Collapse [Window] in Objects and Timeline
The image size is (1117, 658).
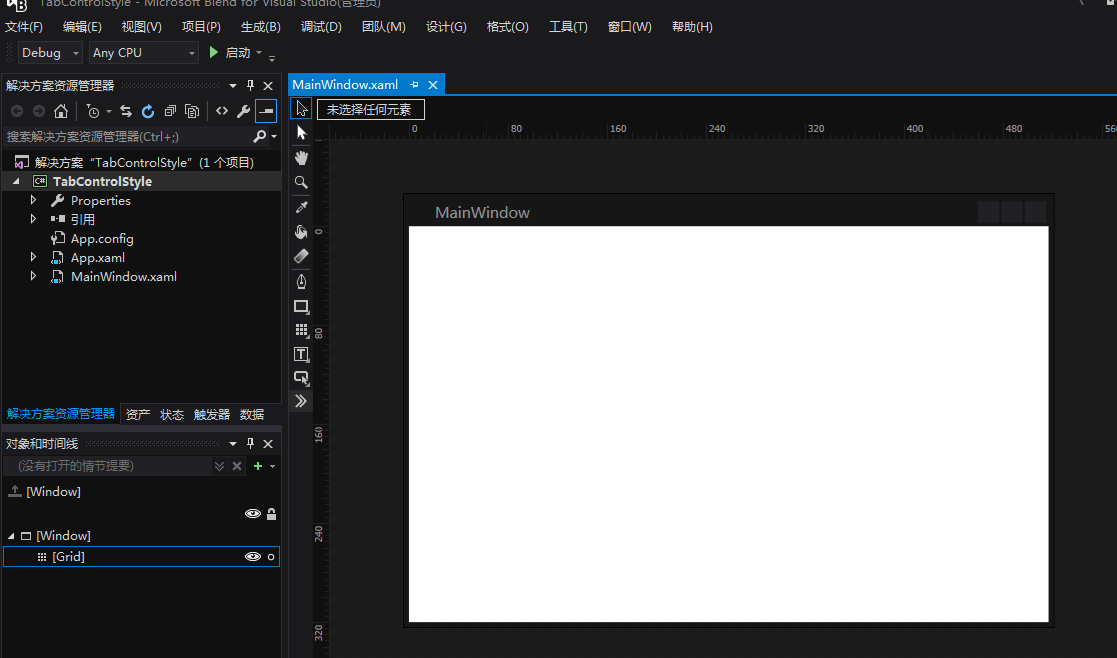click(11, 536)
